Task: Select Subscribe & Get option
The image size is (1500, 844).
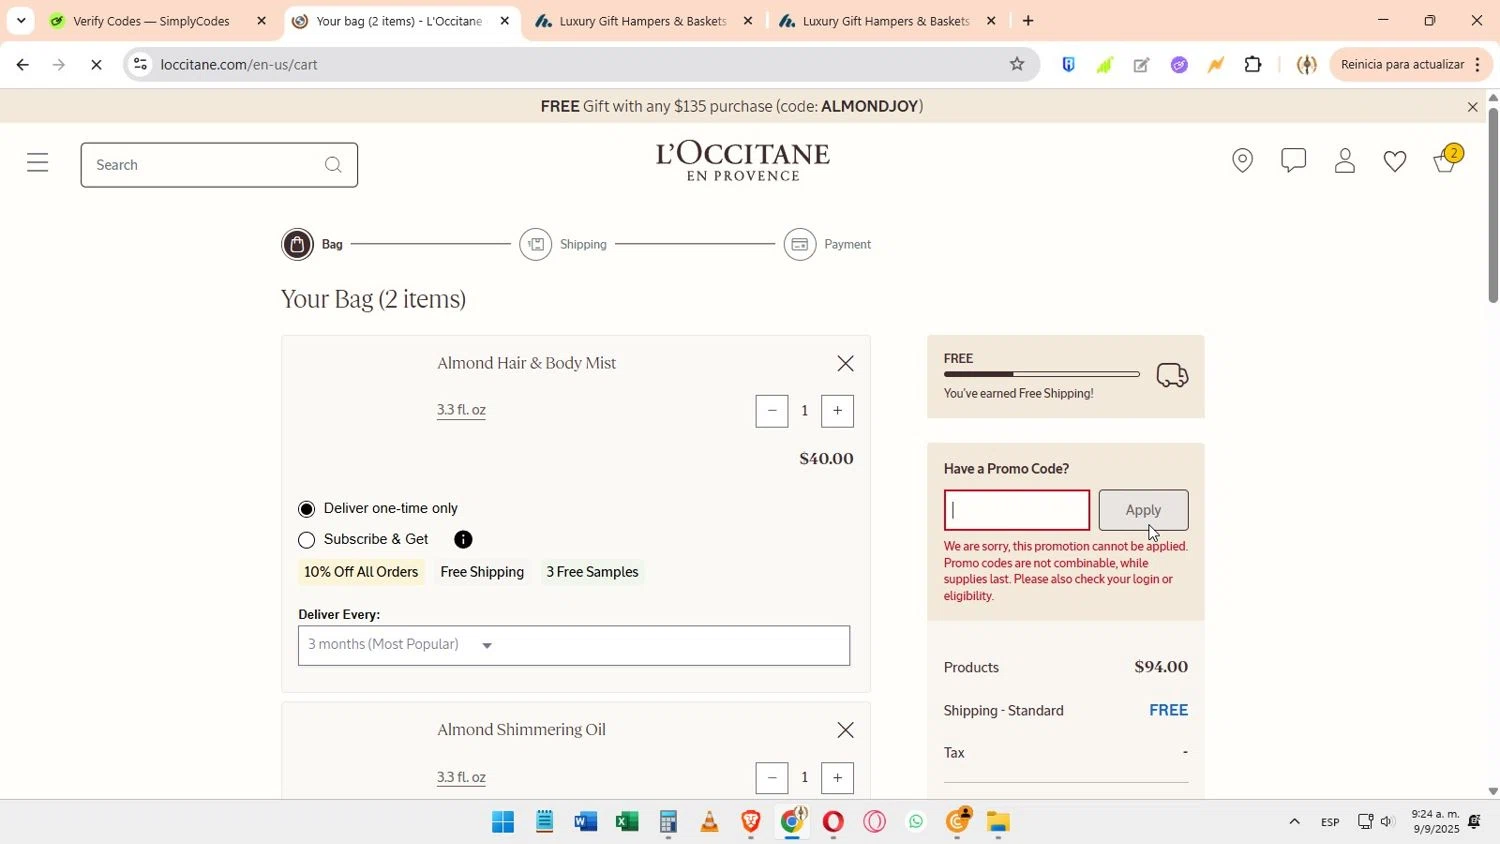Action: [307, 540]
